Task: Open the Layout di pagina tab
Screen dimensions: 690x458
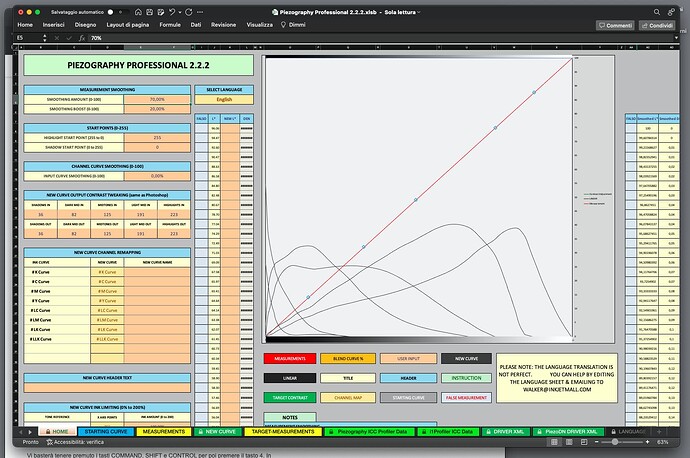Action: [128, 25]
